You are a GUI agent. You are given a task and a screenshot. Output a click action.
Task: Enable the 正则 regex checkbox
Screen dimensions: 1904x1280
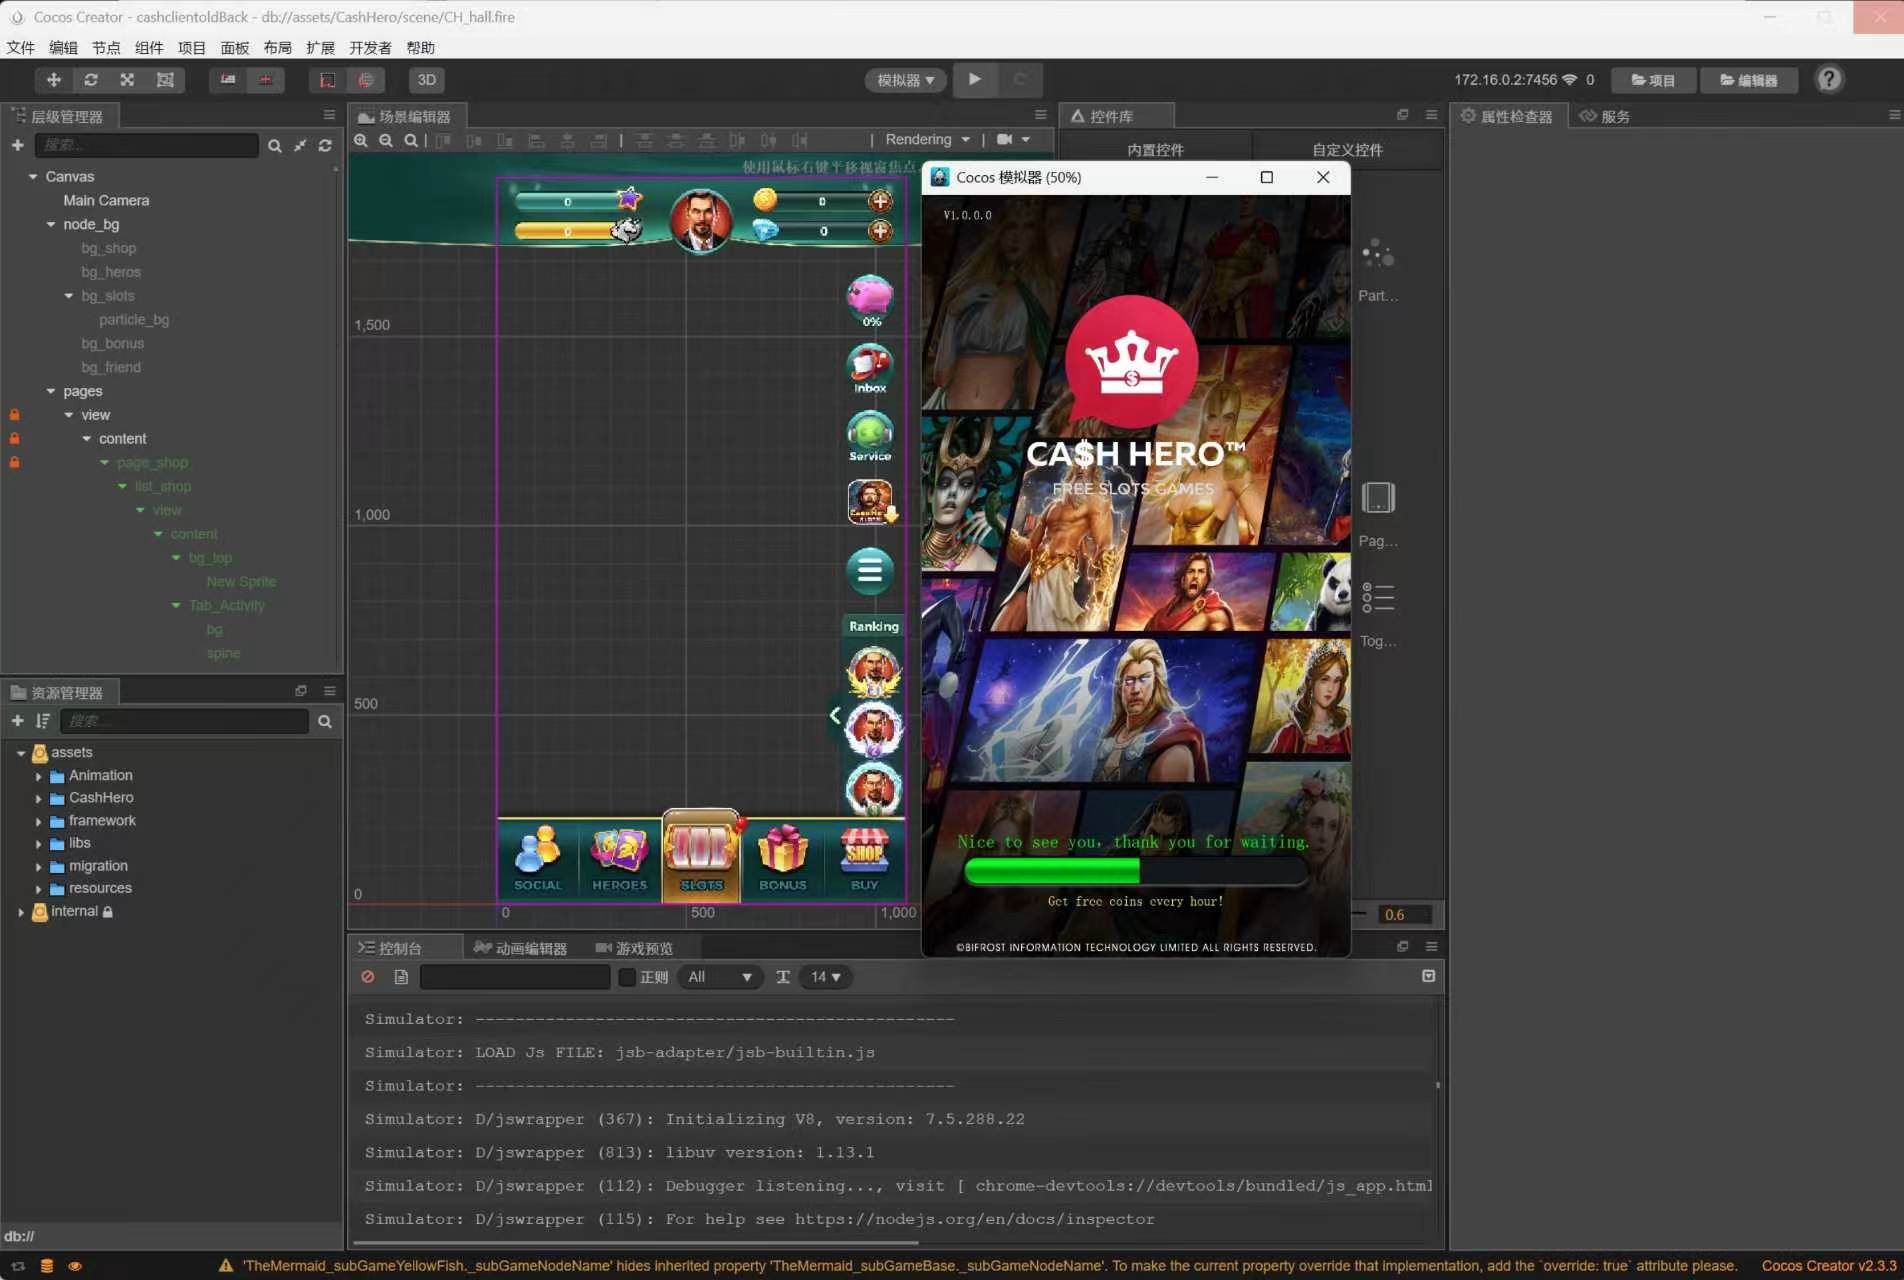[627, 977]
